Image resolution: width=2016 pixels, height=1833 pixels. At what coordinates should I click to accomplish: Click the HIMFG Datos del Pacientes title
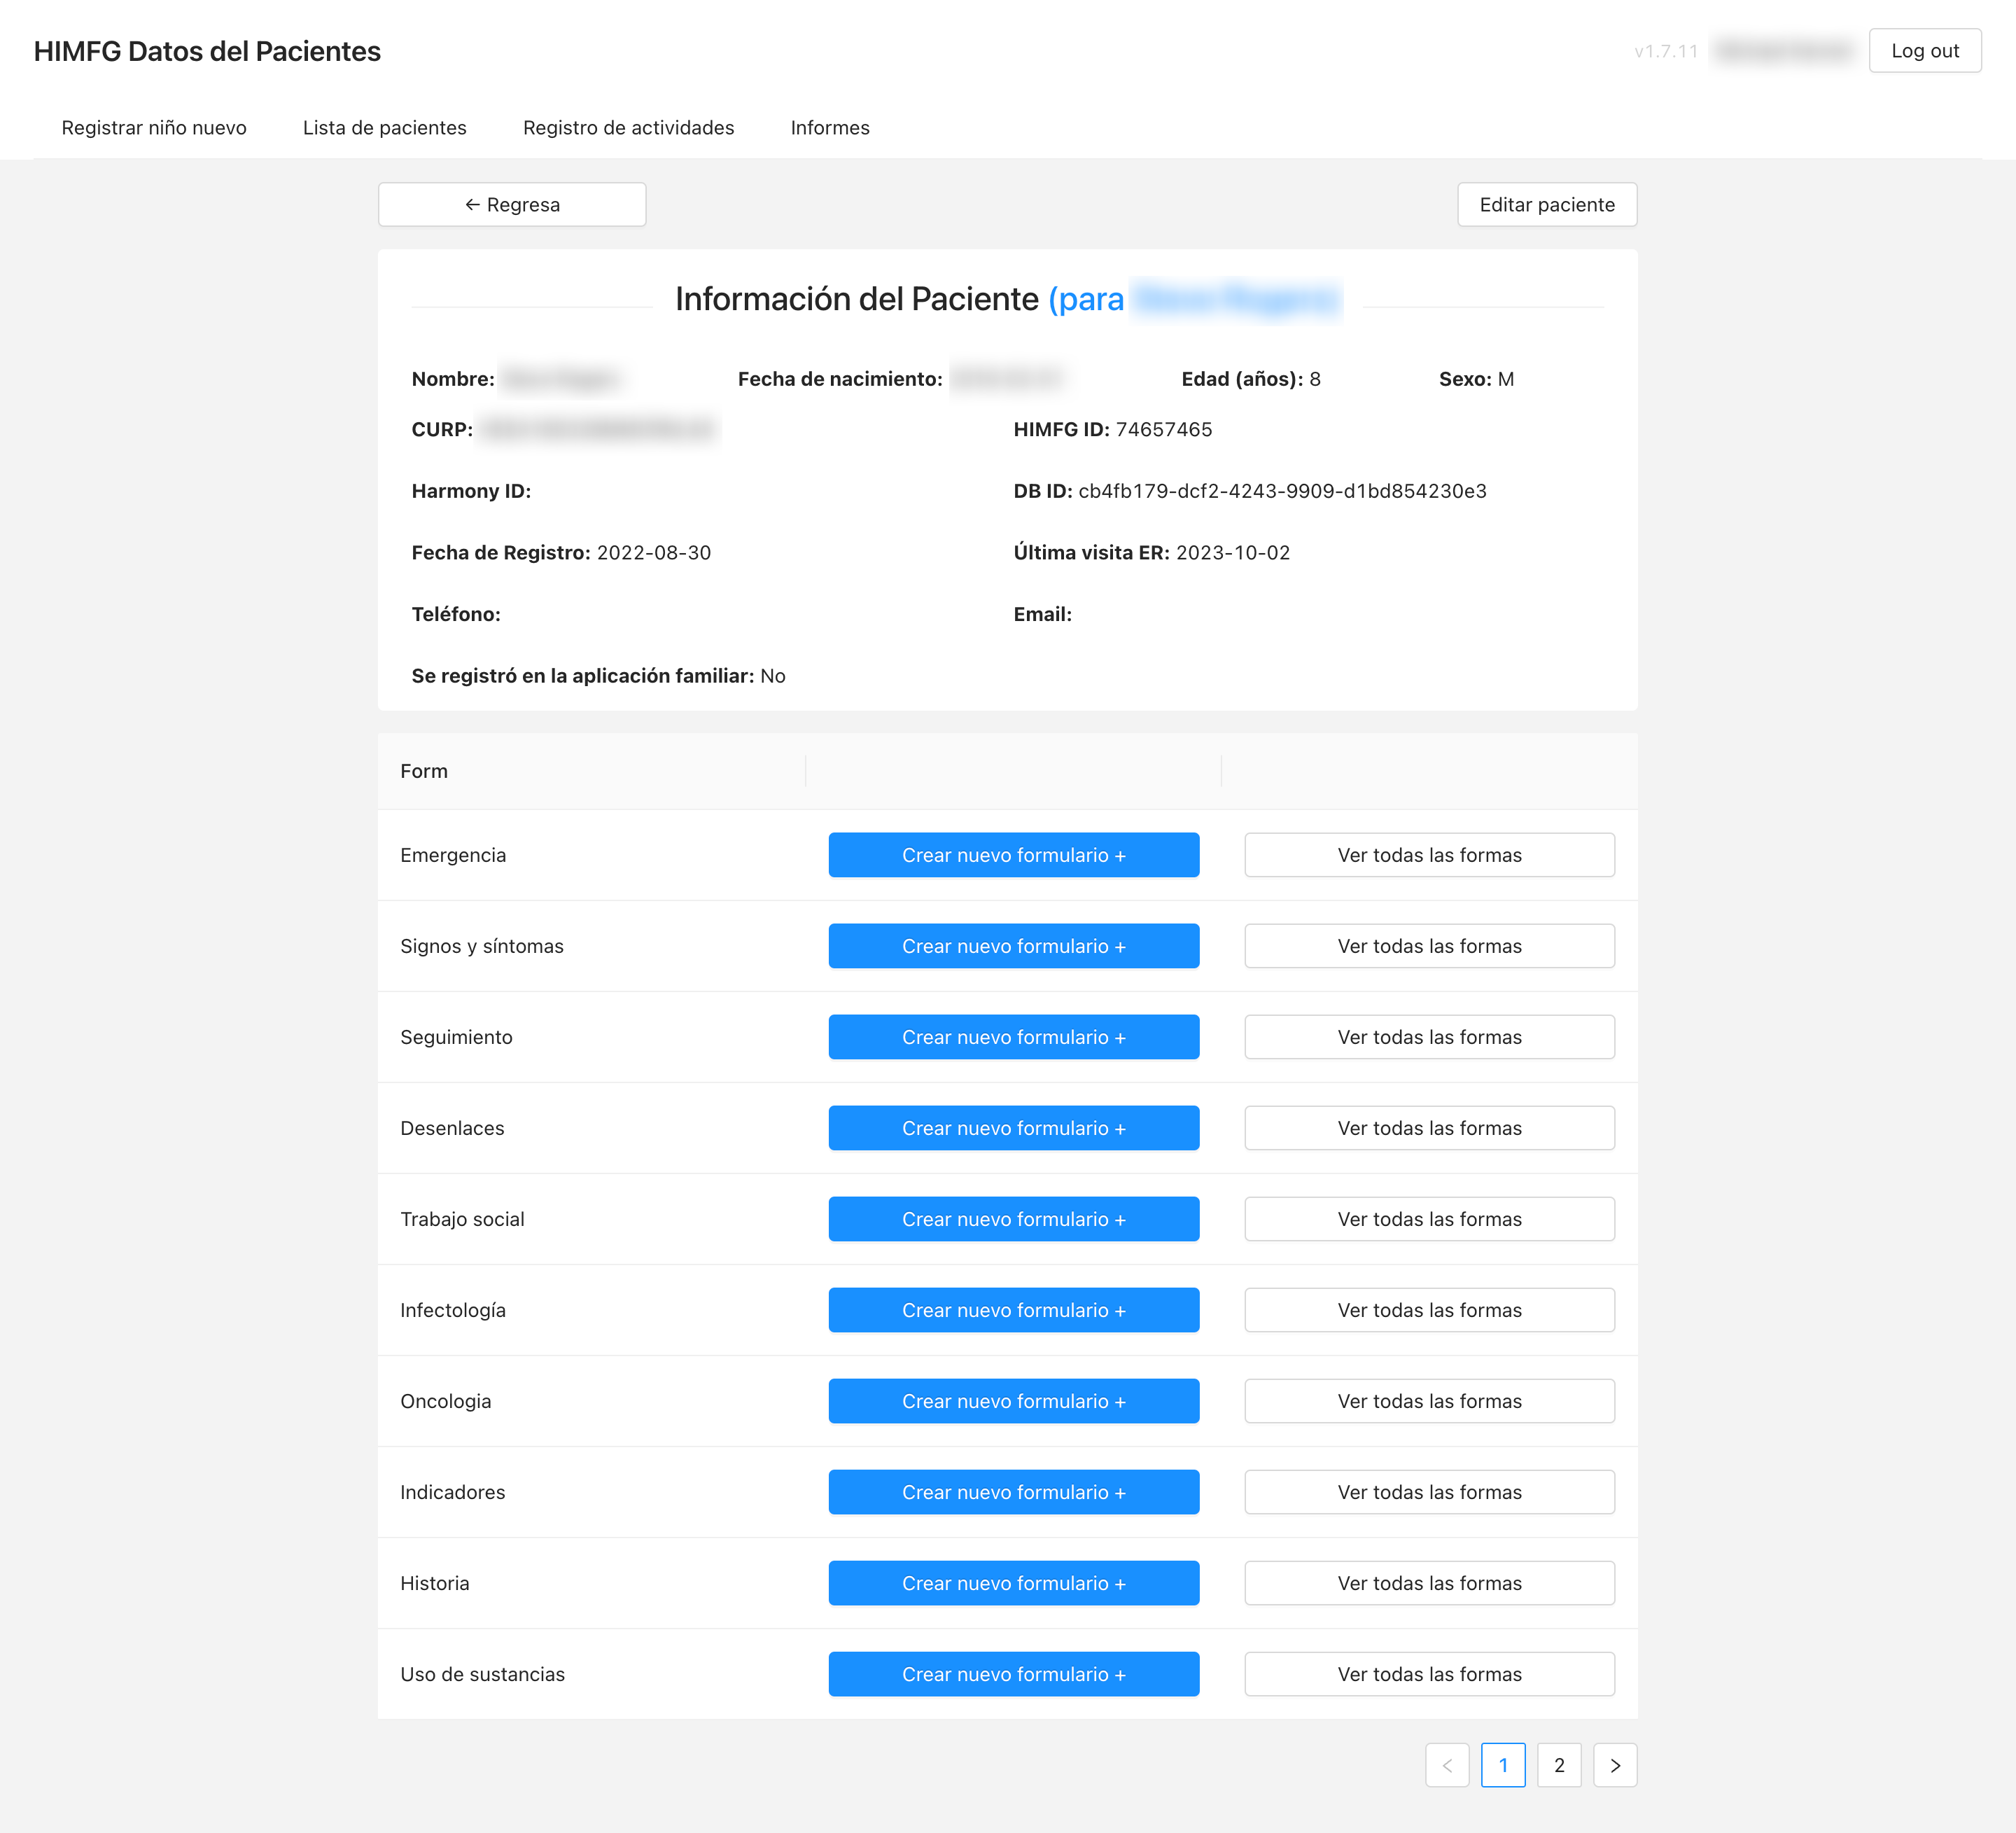click(x=207, y=51)
